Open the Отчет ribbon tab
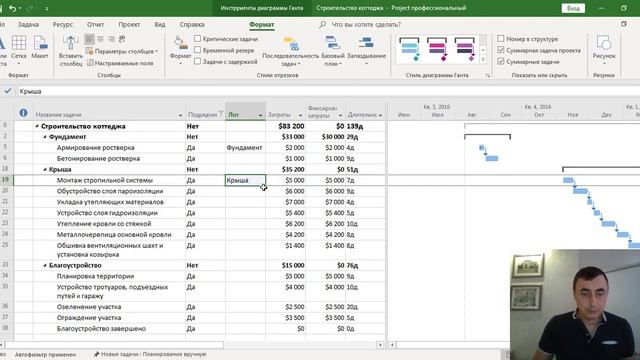 pyautogui.click(x=96, y=24)
